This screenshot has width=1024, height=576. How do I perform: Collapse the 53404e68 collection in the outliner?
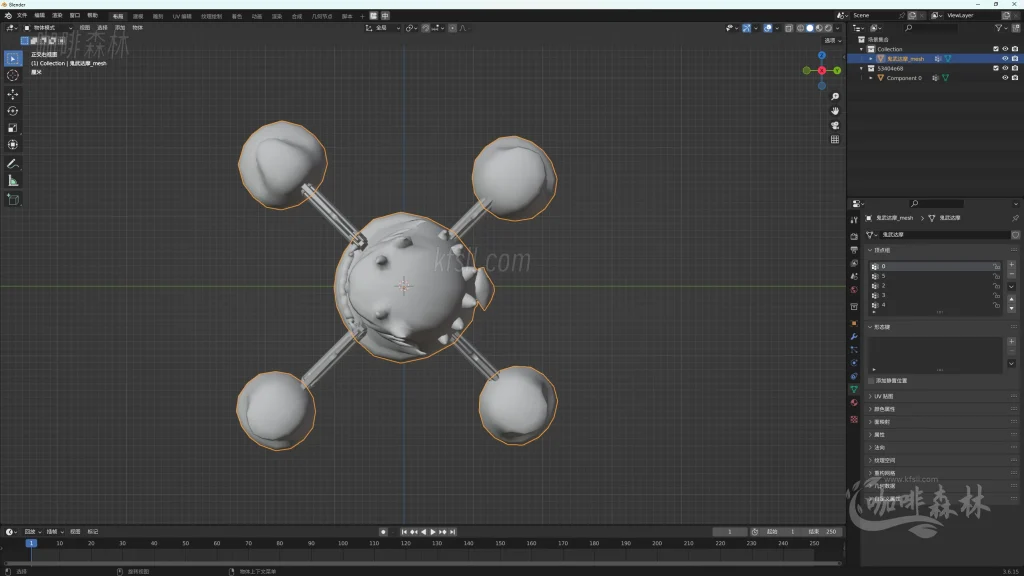[861, 68]
